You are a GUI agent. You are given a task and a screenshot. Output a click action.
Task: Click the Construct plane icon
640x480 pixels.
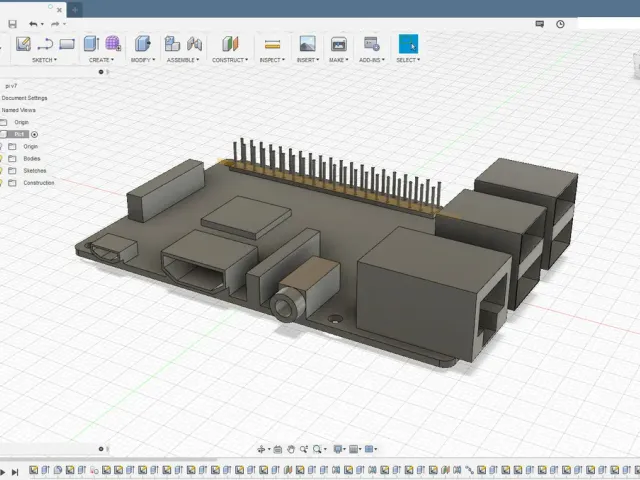coord(230,44)
